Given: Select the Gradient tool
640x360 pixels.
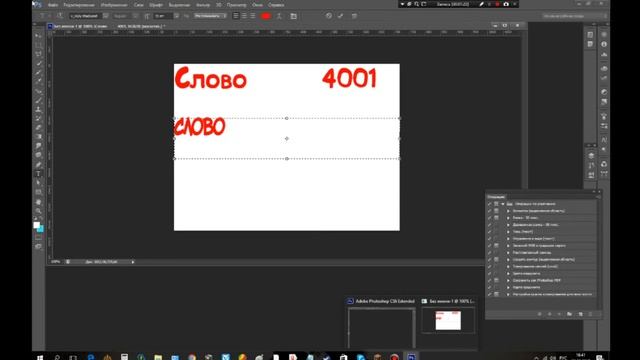Looking at the screenshot, I should [38, 137].
